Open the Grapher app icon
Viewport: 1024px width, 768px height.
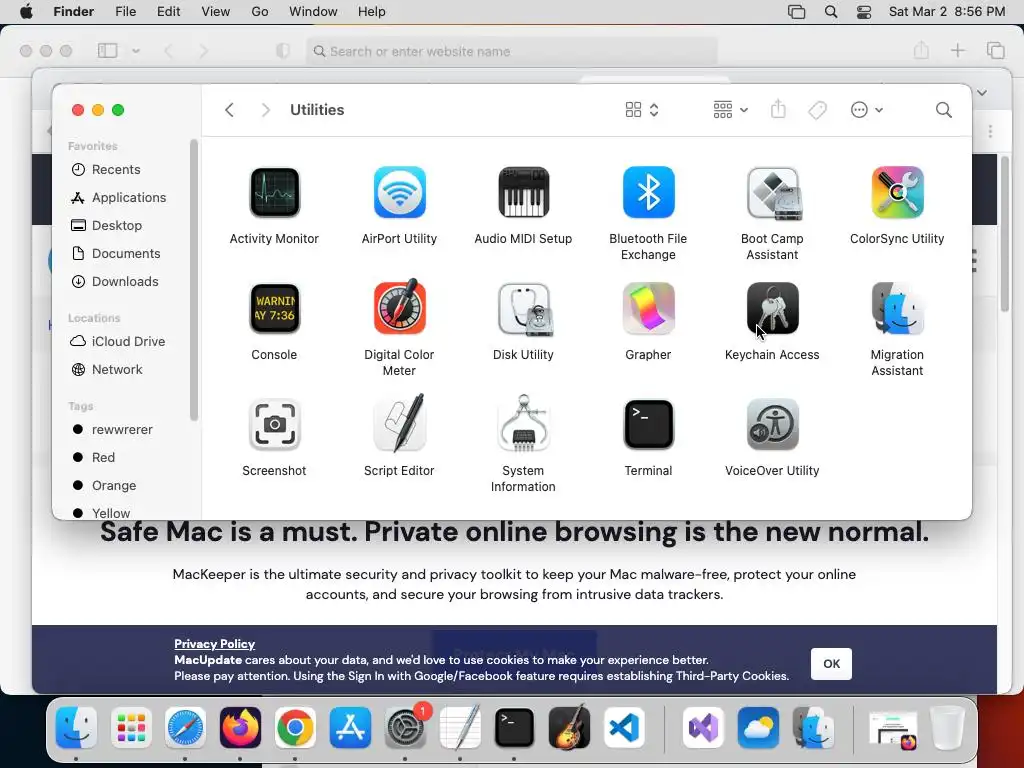pos(648,308)
